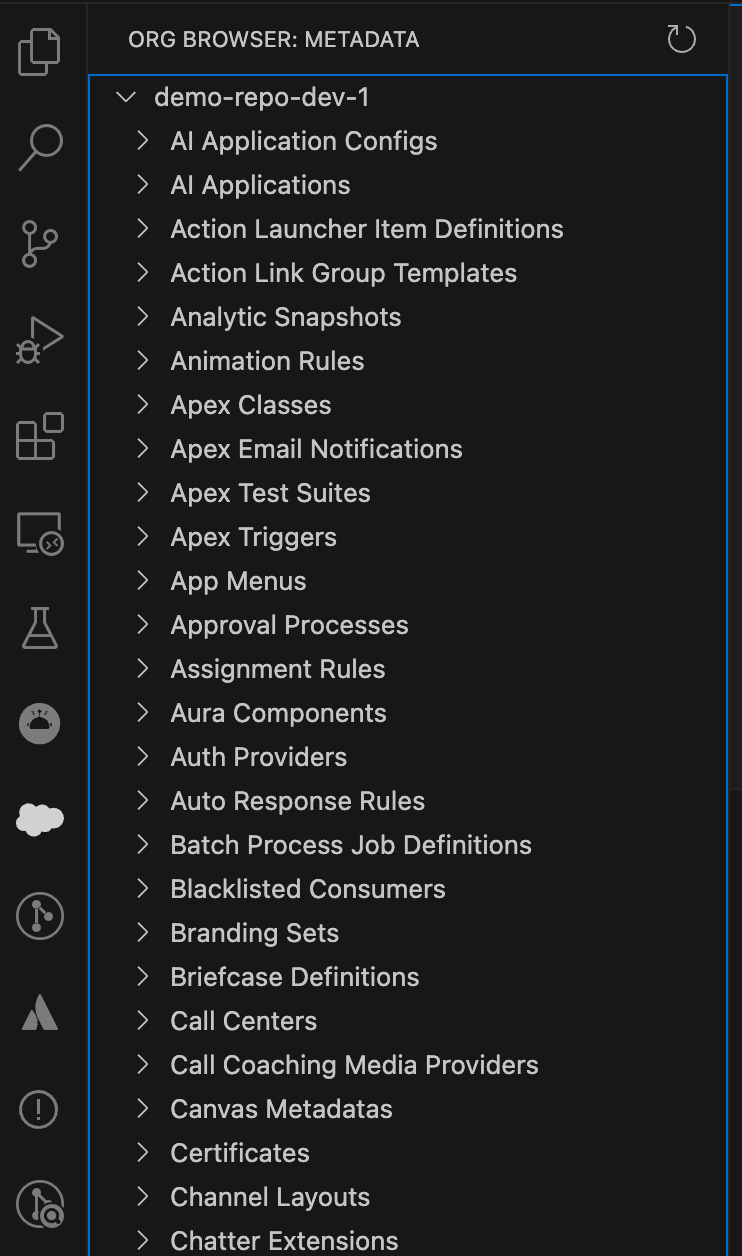The width and height of the screenshot is (742, 1256).
Task: Open the Extensions view icon
Action: (x=40, y=436)
